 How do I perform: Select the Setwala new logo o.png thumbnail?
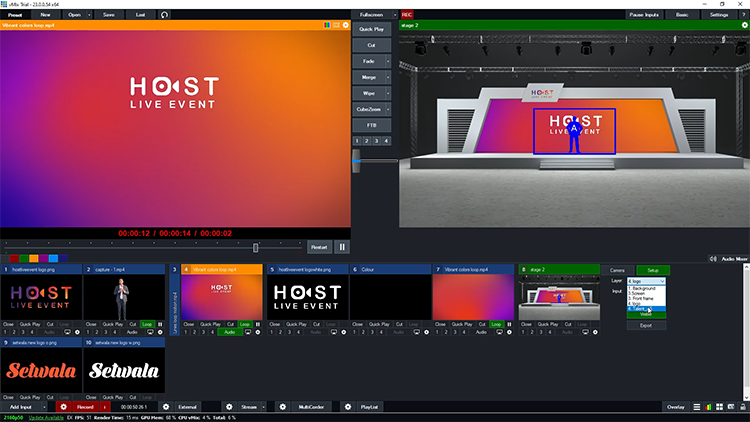(41, 370)
